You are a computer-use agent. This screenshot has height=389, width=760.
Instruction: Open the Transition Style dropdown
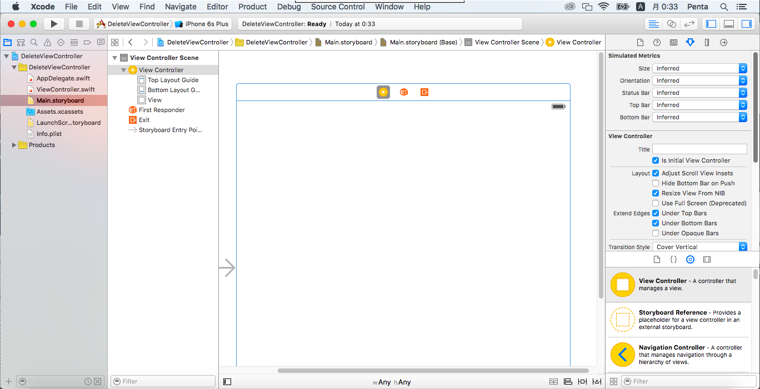pos(699,247)
